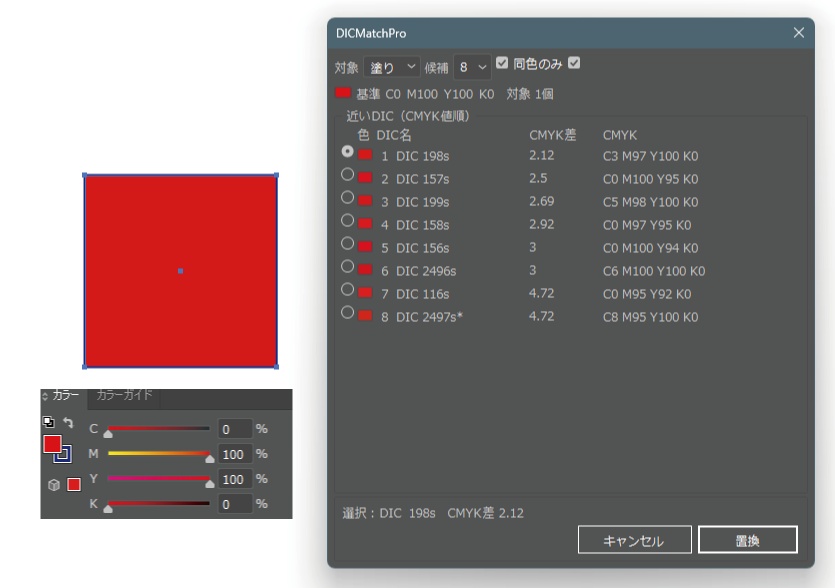This screenshot has width=835, height=588.
Task: Click the DIC 2496s color swatch
Action: tap(365, 270)
